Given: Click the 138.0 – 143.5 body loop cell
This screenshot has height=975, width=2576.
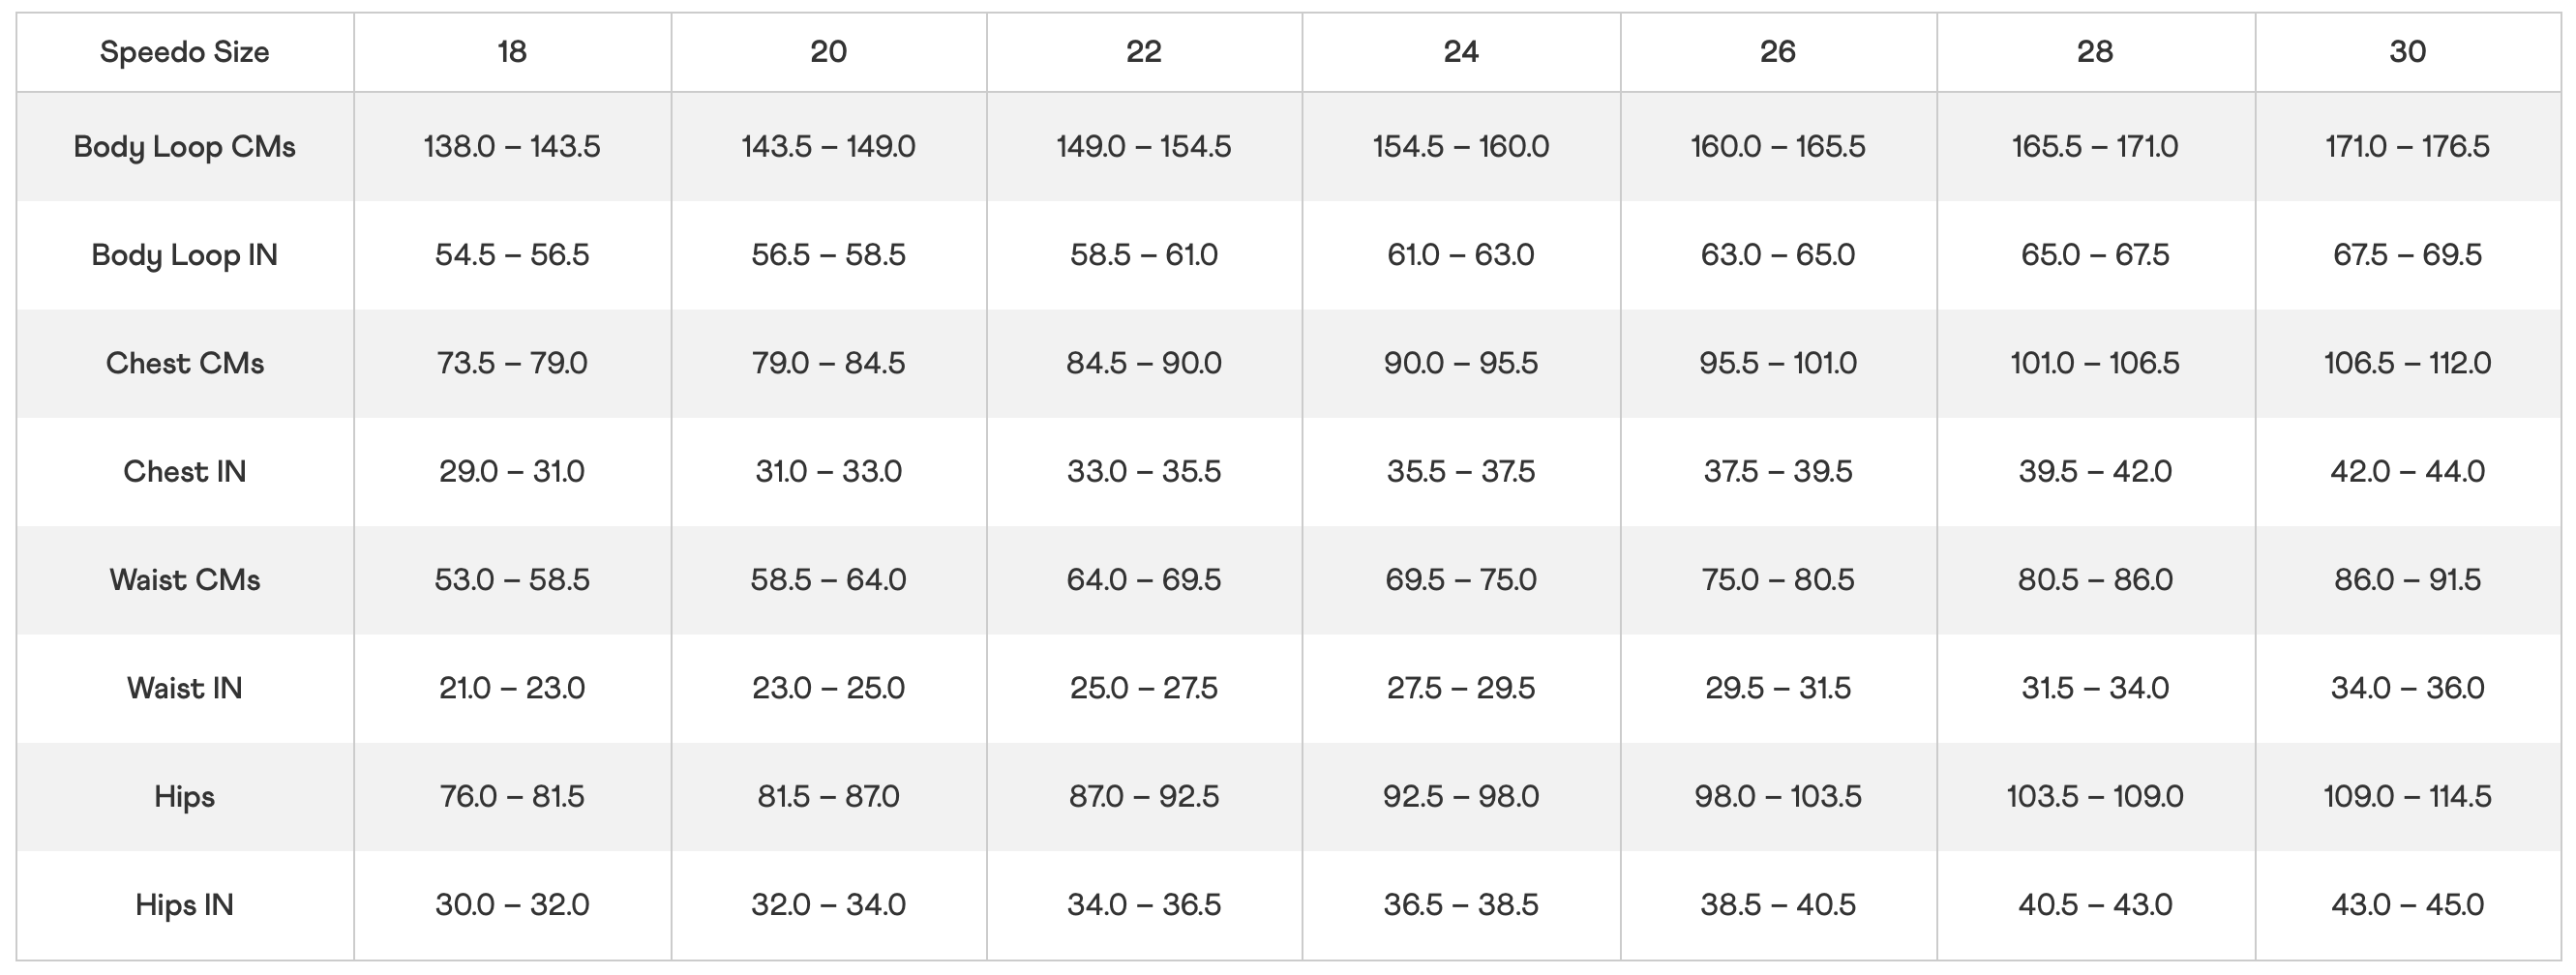Looking at the screenshot, I should click(512, 147).
